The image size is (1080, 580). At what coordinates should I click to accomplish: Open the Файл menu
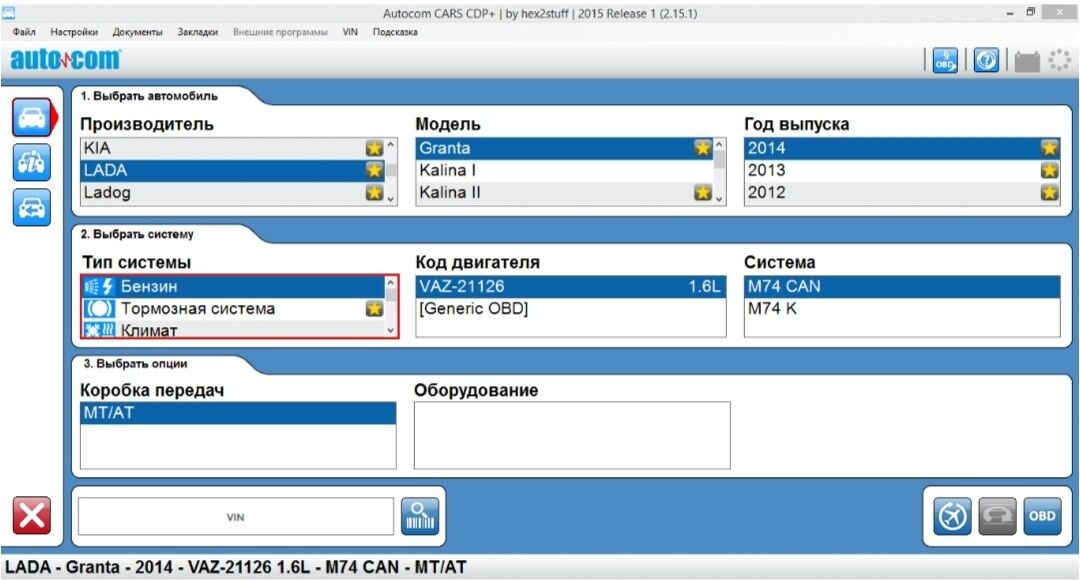24,32
